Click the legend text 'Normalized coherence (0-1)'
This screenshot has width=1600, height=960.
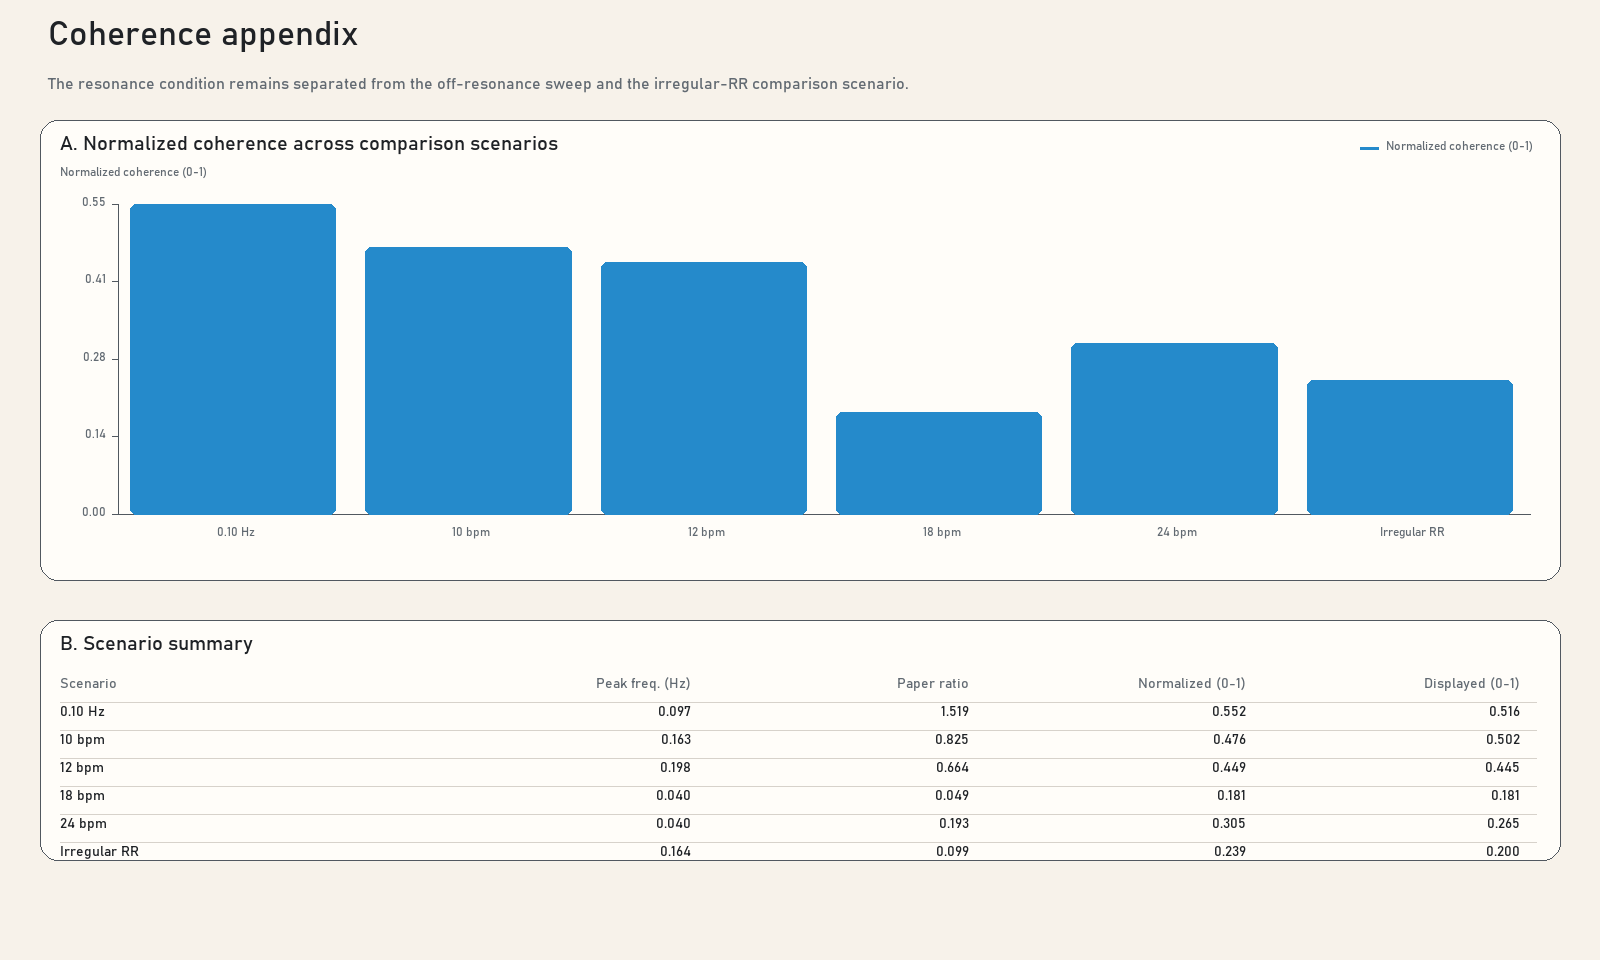(1459, 146)
